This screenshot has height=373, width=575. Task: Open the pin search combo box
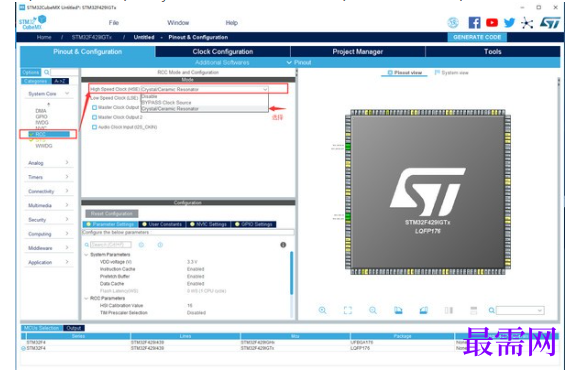(520, 311)
